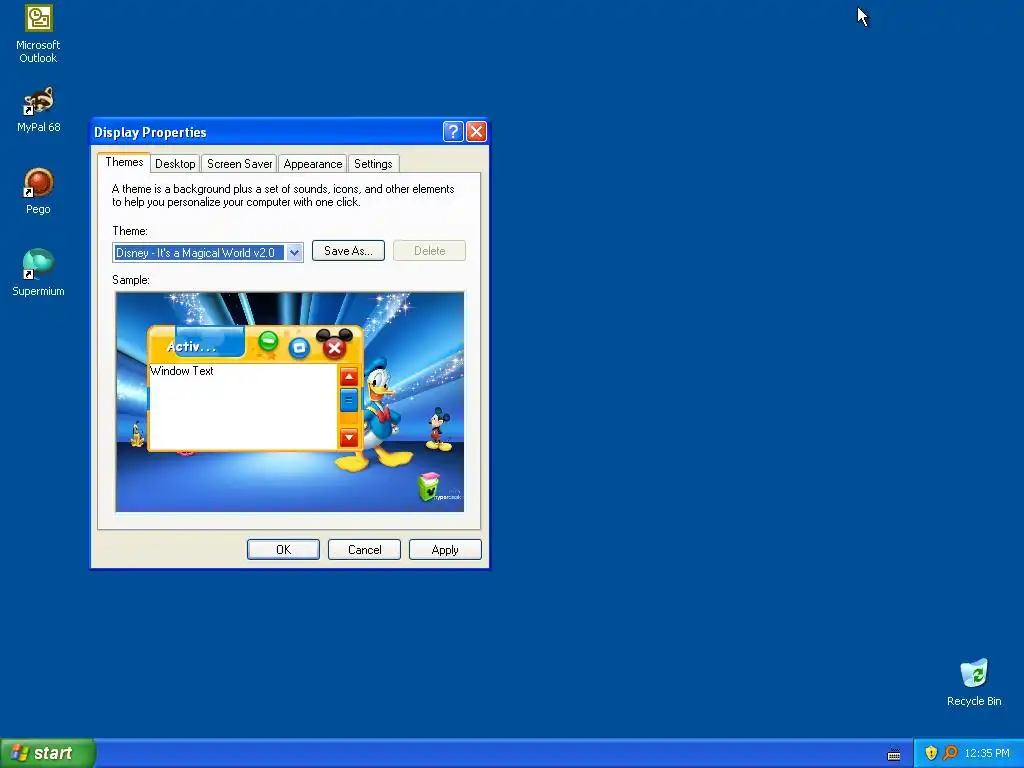Screen dimensions: 1024x768
Task: Click the dialog's question-mark Help button
Action: [453, 132]
